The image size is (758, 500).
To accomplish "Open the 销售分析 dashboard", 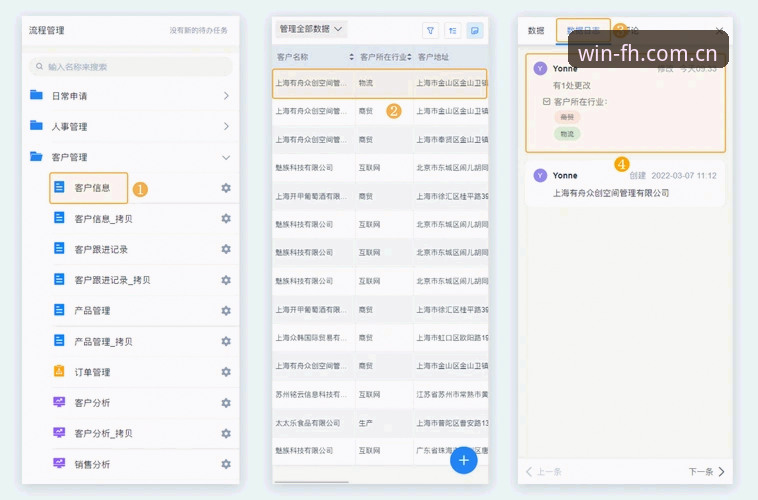I will point(92,464).
